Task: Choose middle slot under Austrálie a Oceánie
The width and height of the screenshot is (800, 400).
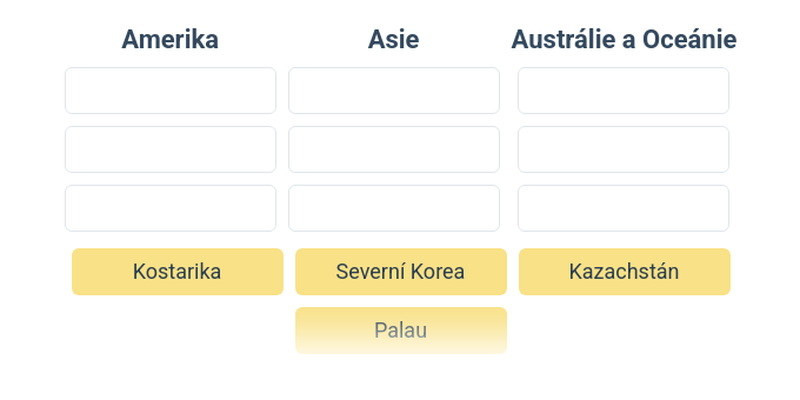Action: [x=623, y=149]
